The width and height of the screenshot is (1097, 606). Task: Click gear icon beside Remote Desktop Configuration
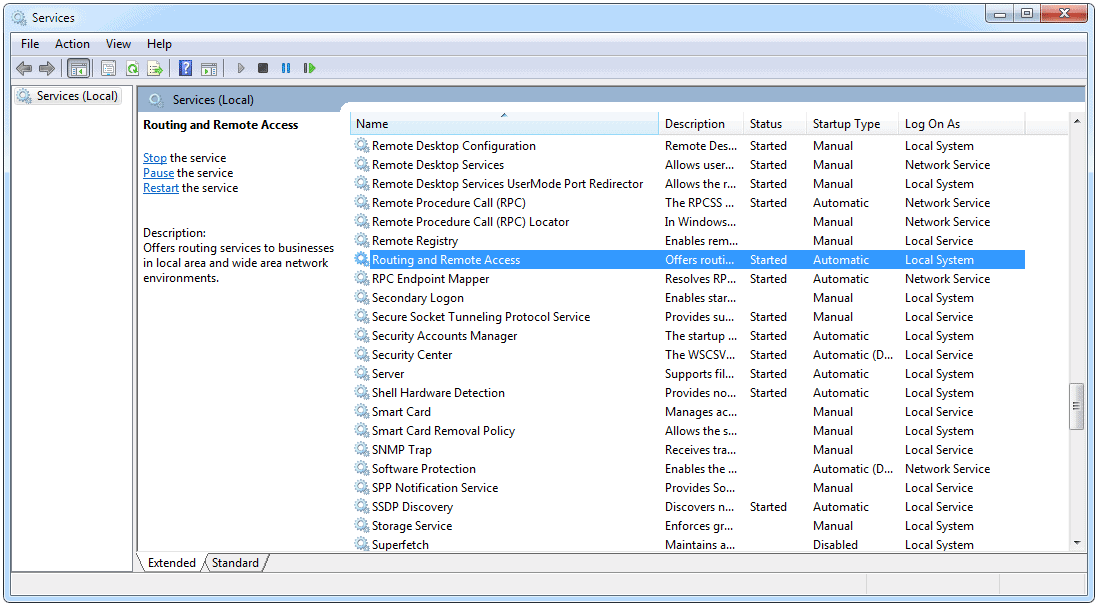(x=361, y=146)
